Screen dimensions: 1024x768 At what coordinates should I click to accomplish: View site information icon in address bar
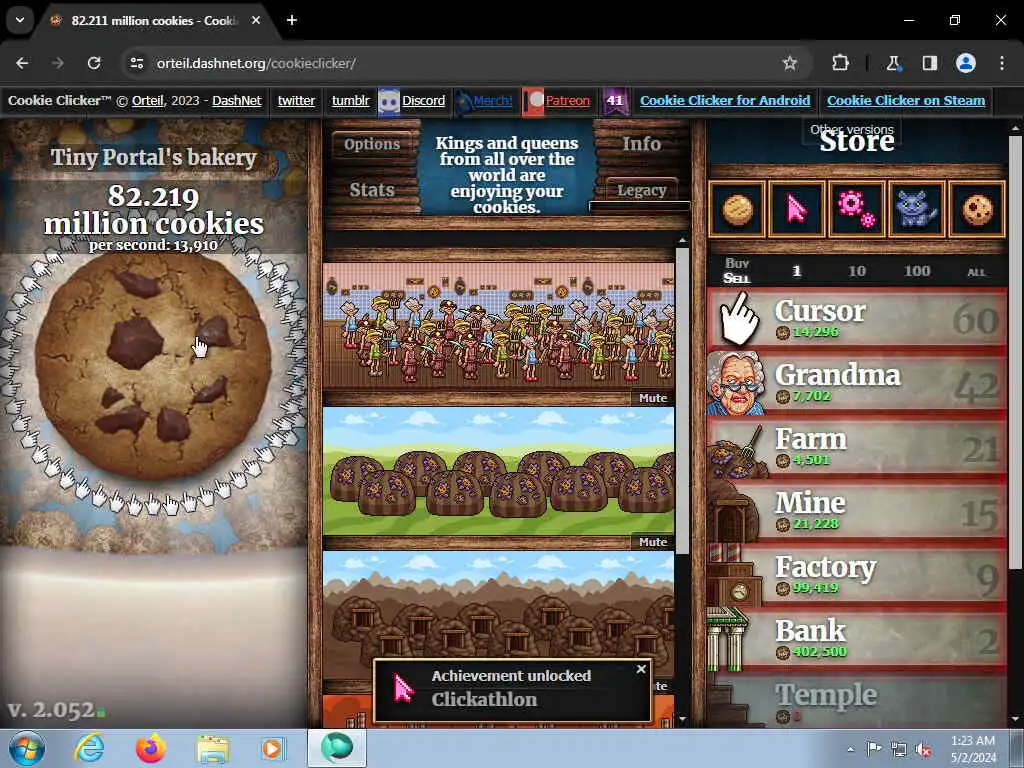pyautogui.click(x=136, y=63)
